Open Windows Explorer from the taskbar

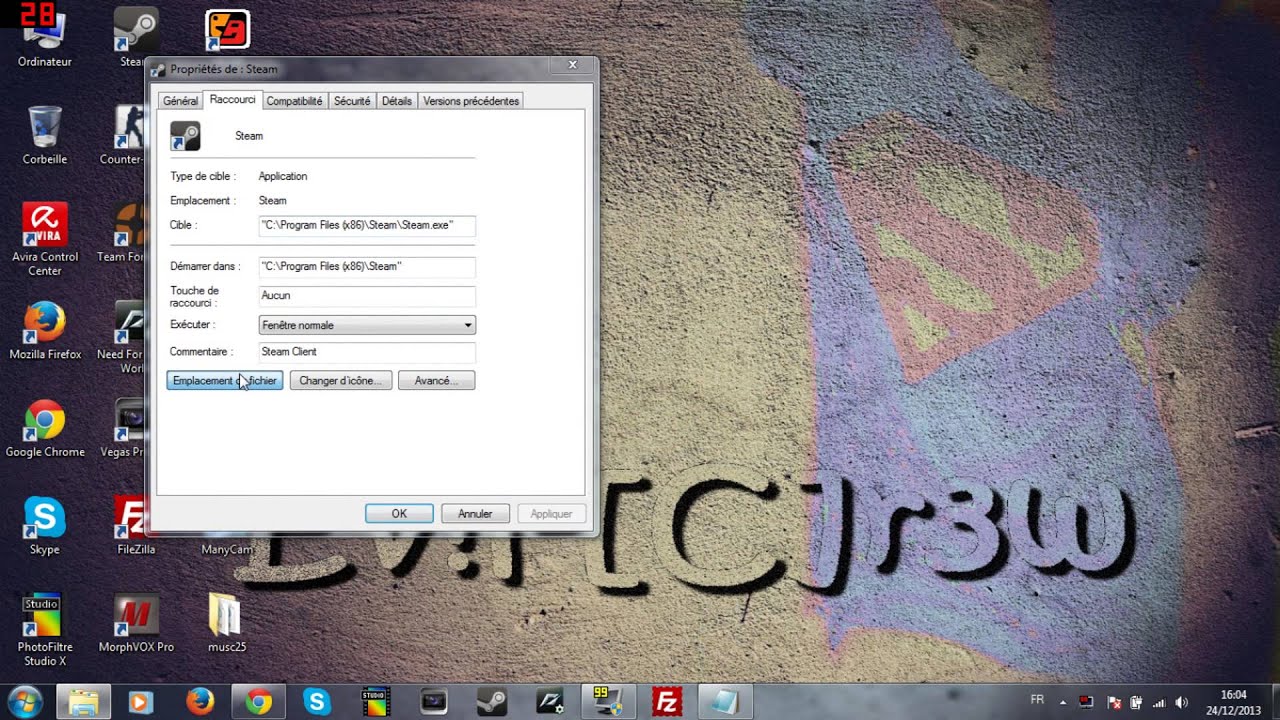pos(83,702)
